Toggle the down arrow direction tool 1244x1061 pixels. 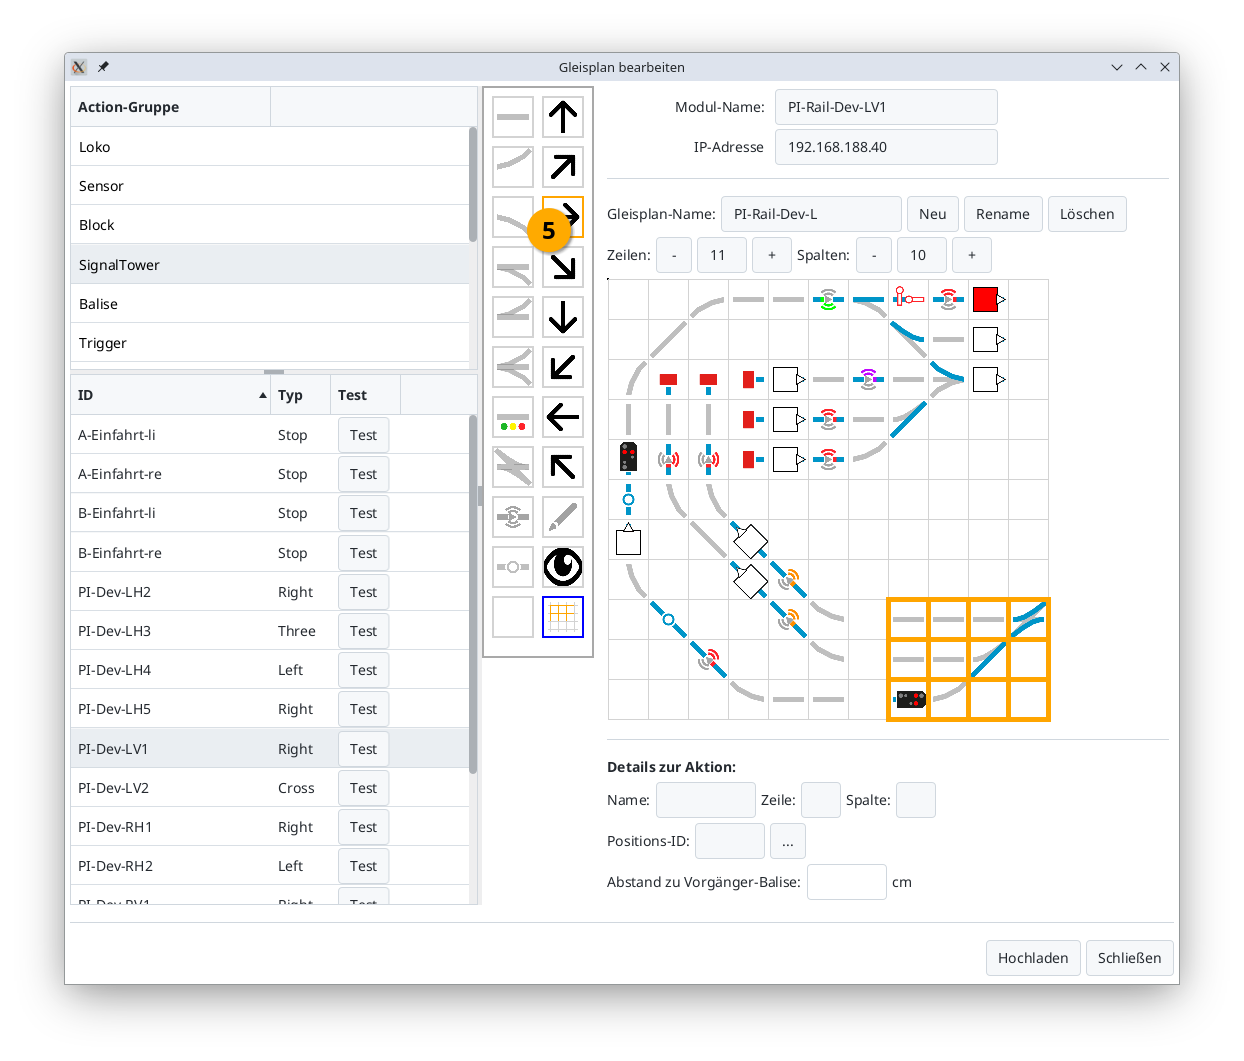(563, 317)
